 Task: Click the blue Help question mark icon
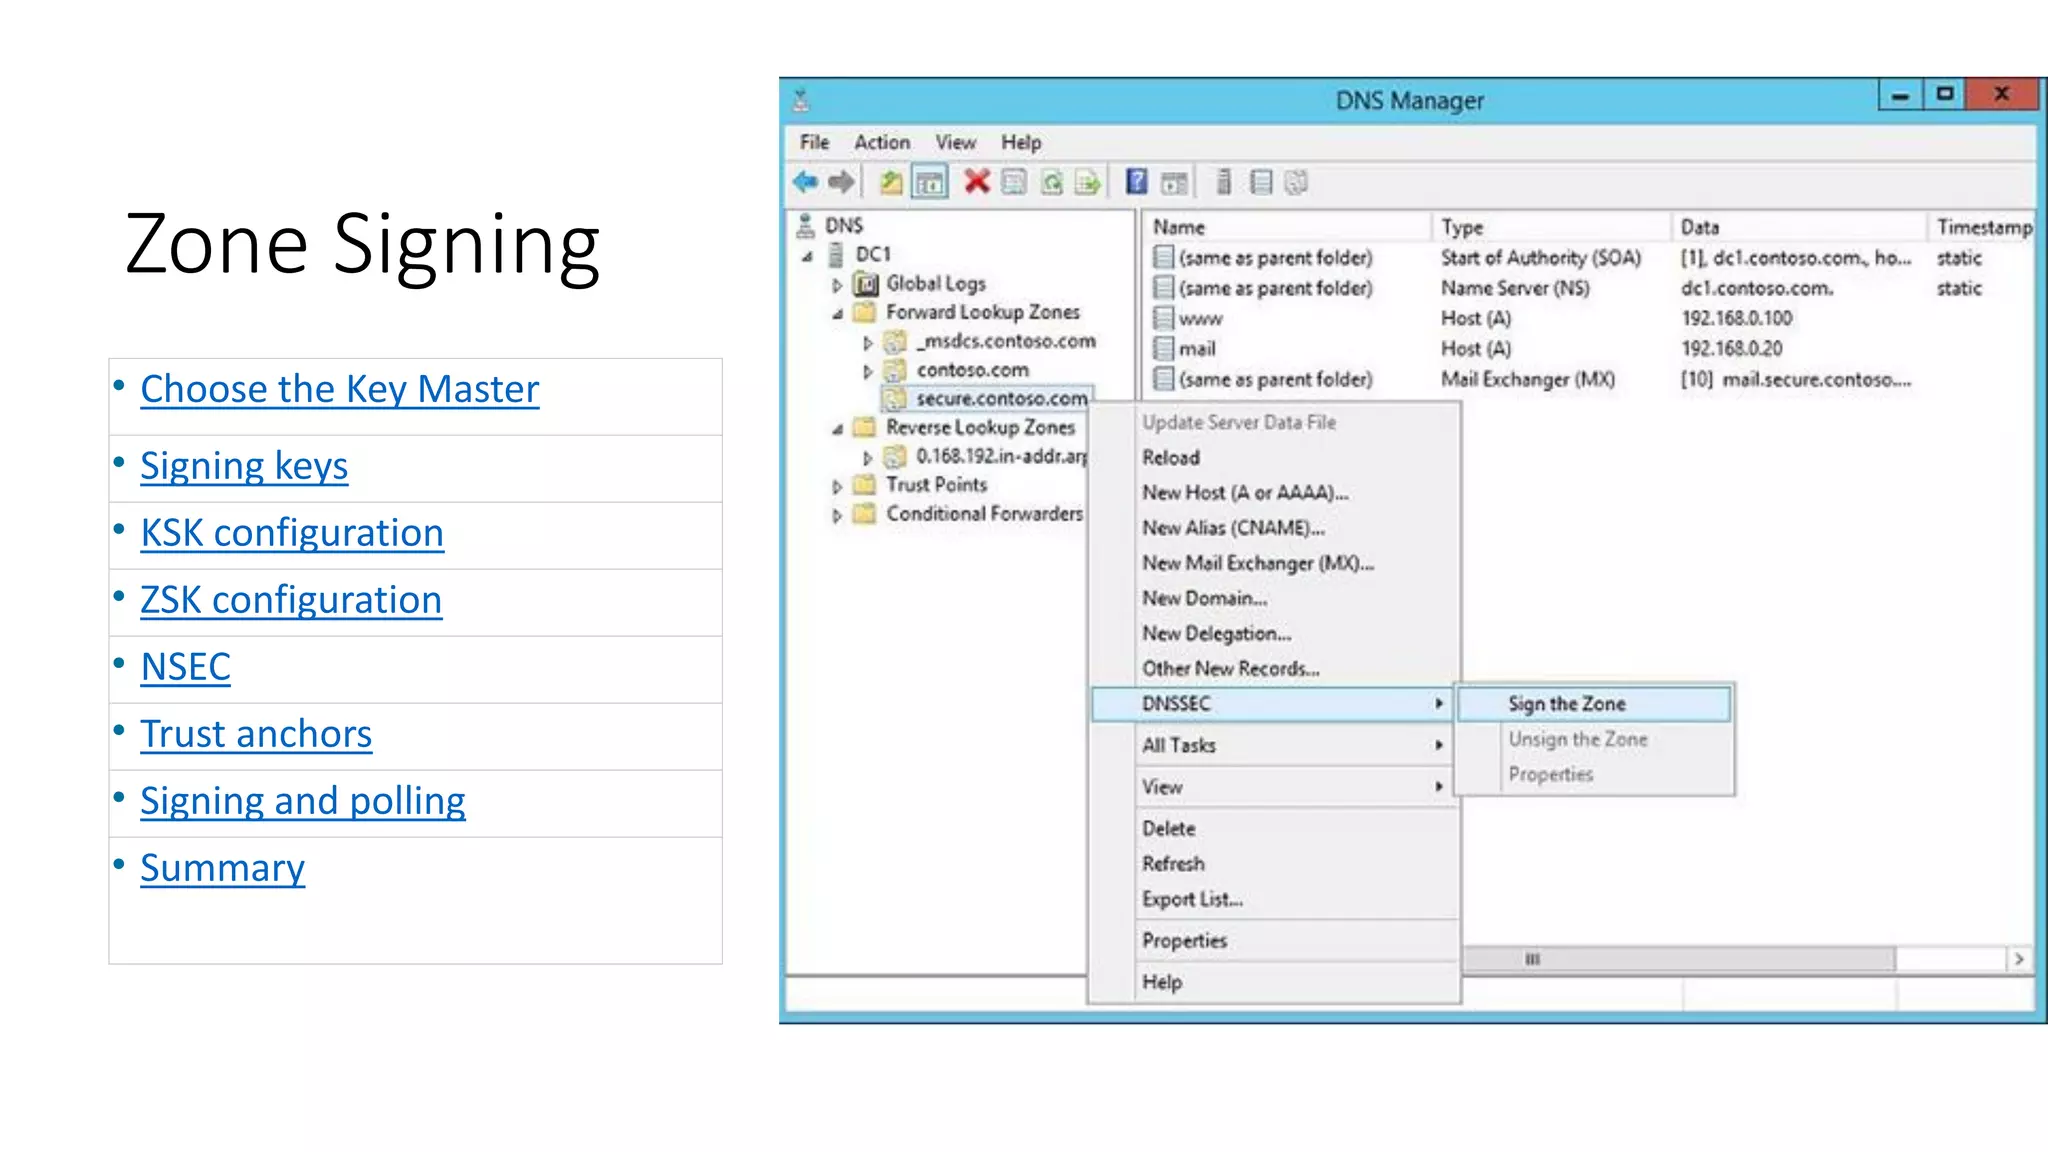1136,182
